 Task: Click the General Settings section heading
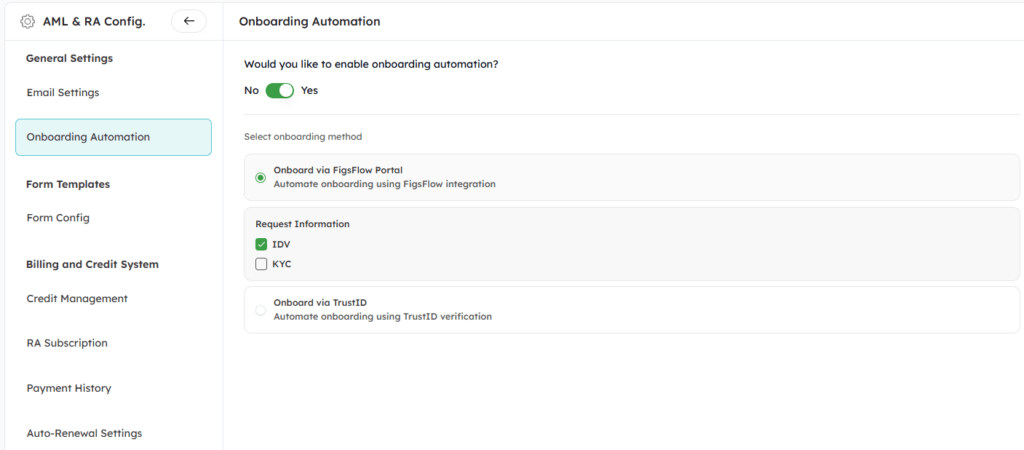tap(69, 58)
